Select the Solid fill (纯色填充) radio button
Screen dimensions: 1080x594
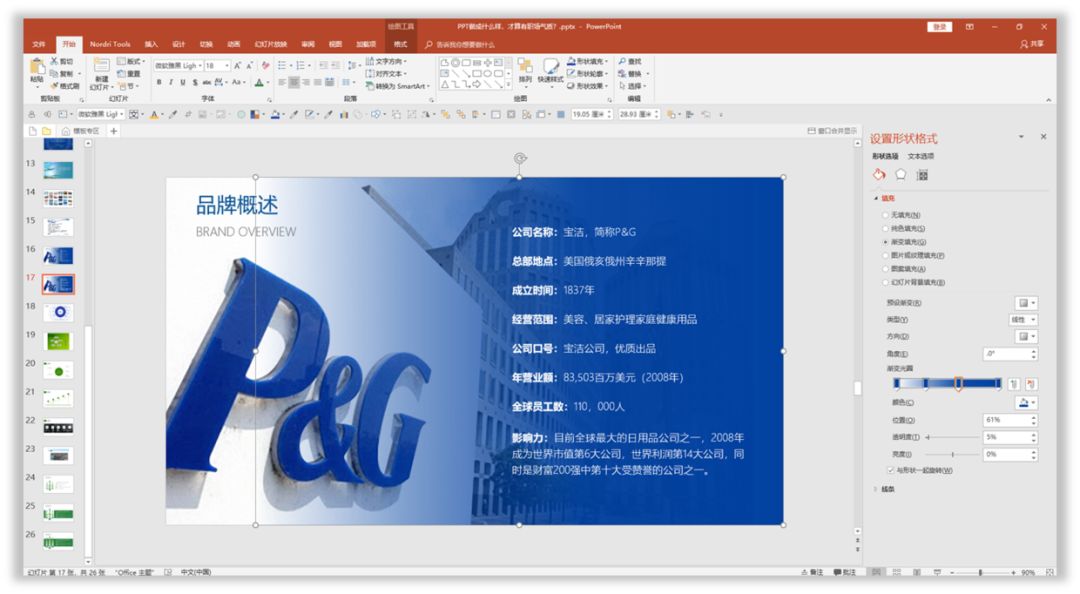(886, 228)
